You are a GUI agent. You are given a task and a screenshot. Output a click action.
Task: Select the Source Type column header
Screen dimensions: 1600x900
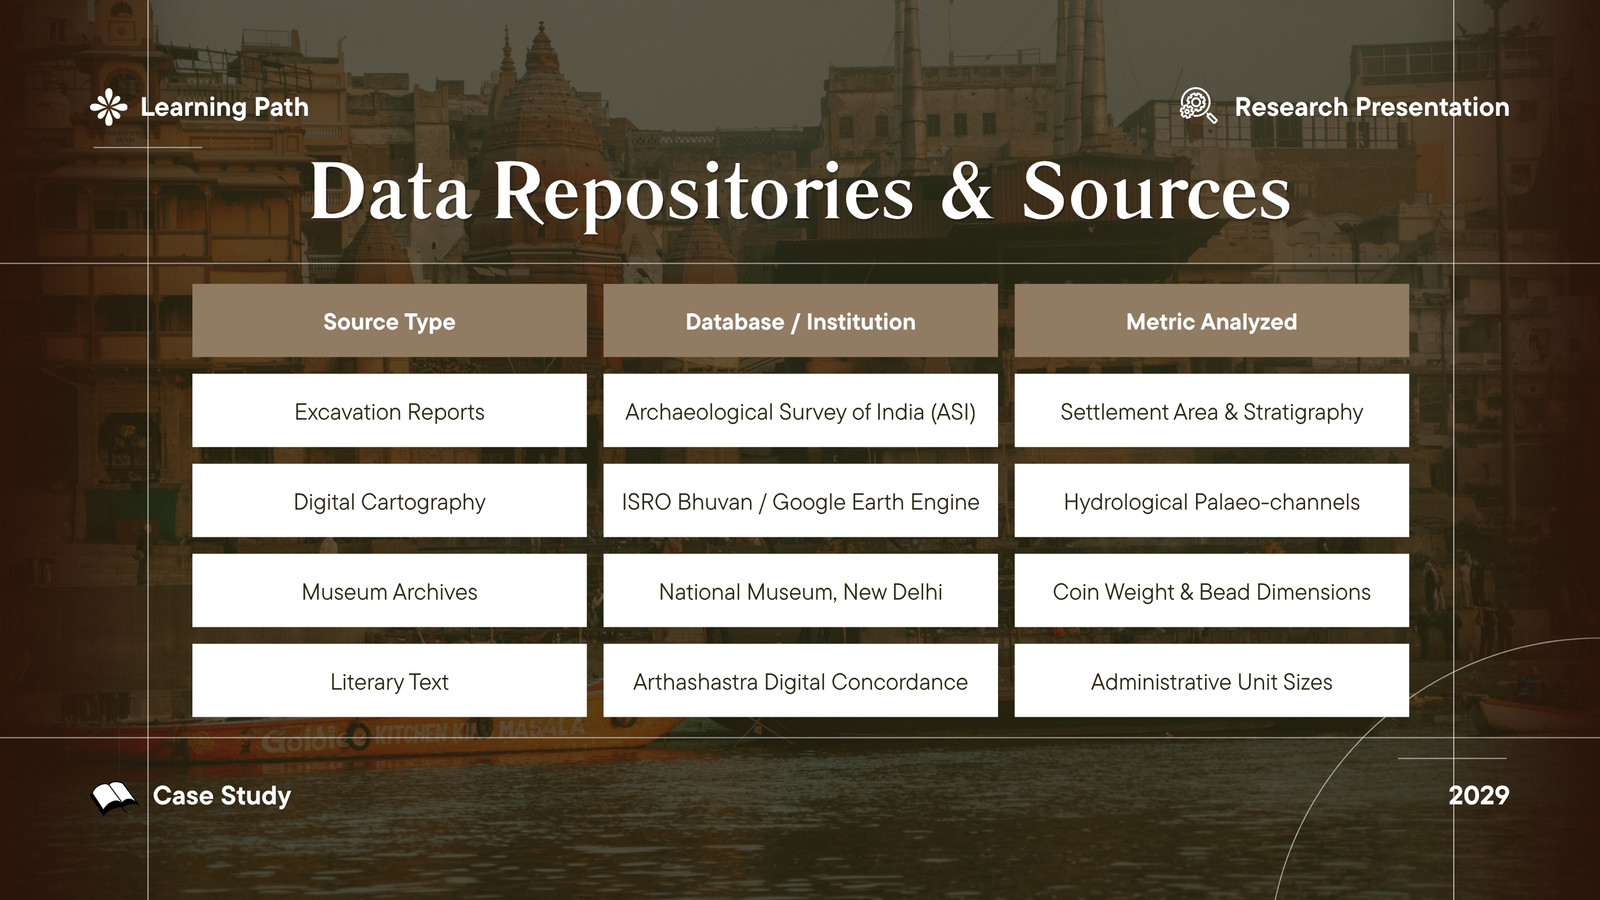click(389, 321)
